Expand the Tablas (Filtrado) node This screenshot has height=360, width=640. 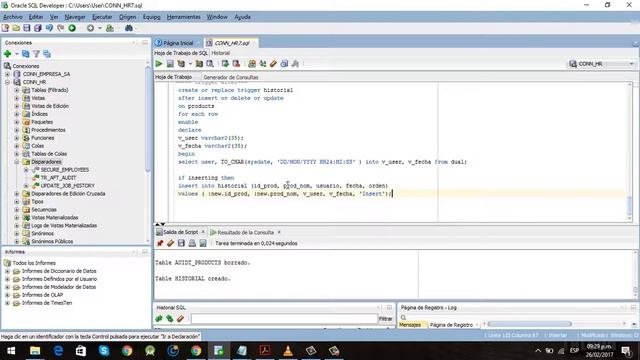click(x=17, y=90)
